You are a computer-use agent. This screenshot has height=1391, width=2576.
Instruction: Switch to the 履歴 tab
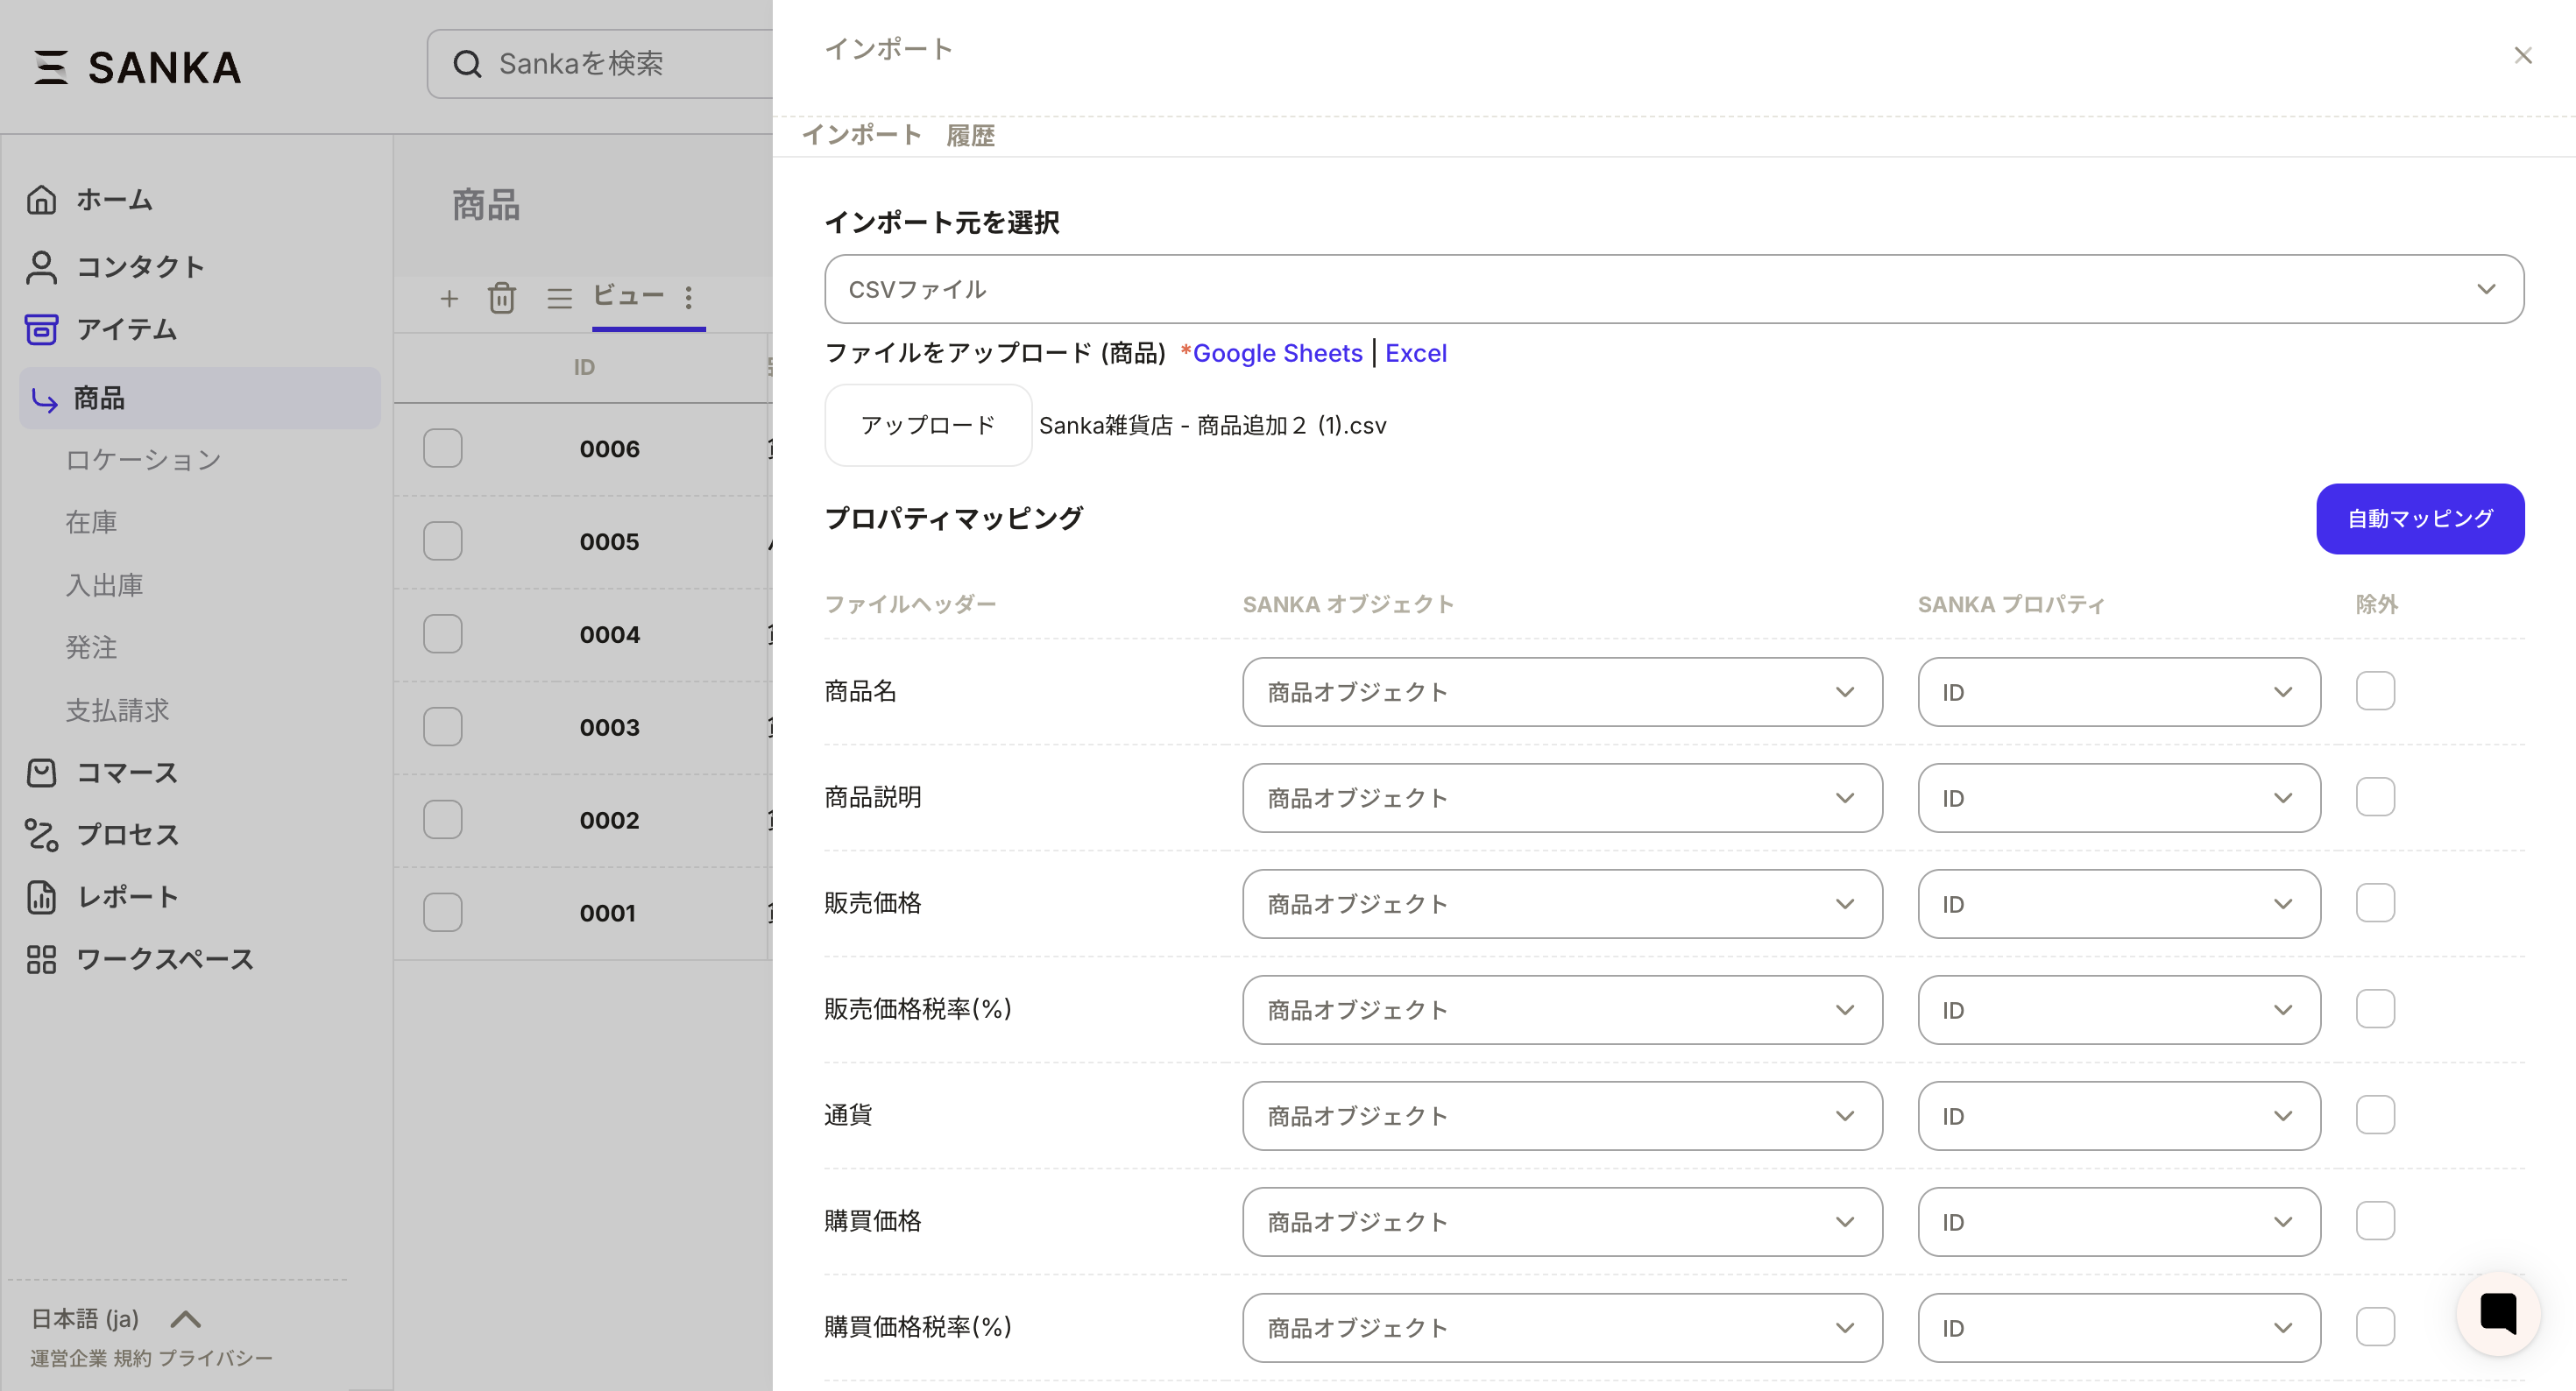(x=970, y=135)
